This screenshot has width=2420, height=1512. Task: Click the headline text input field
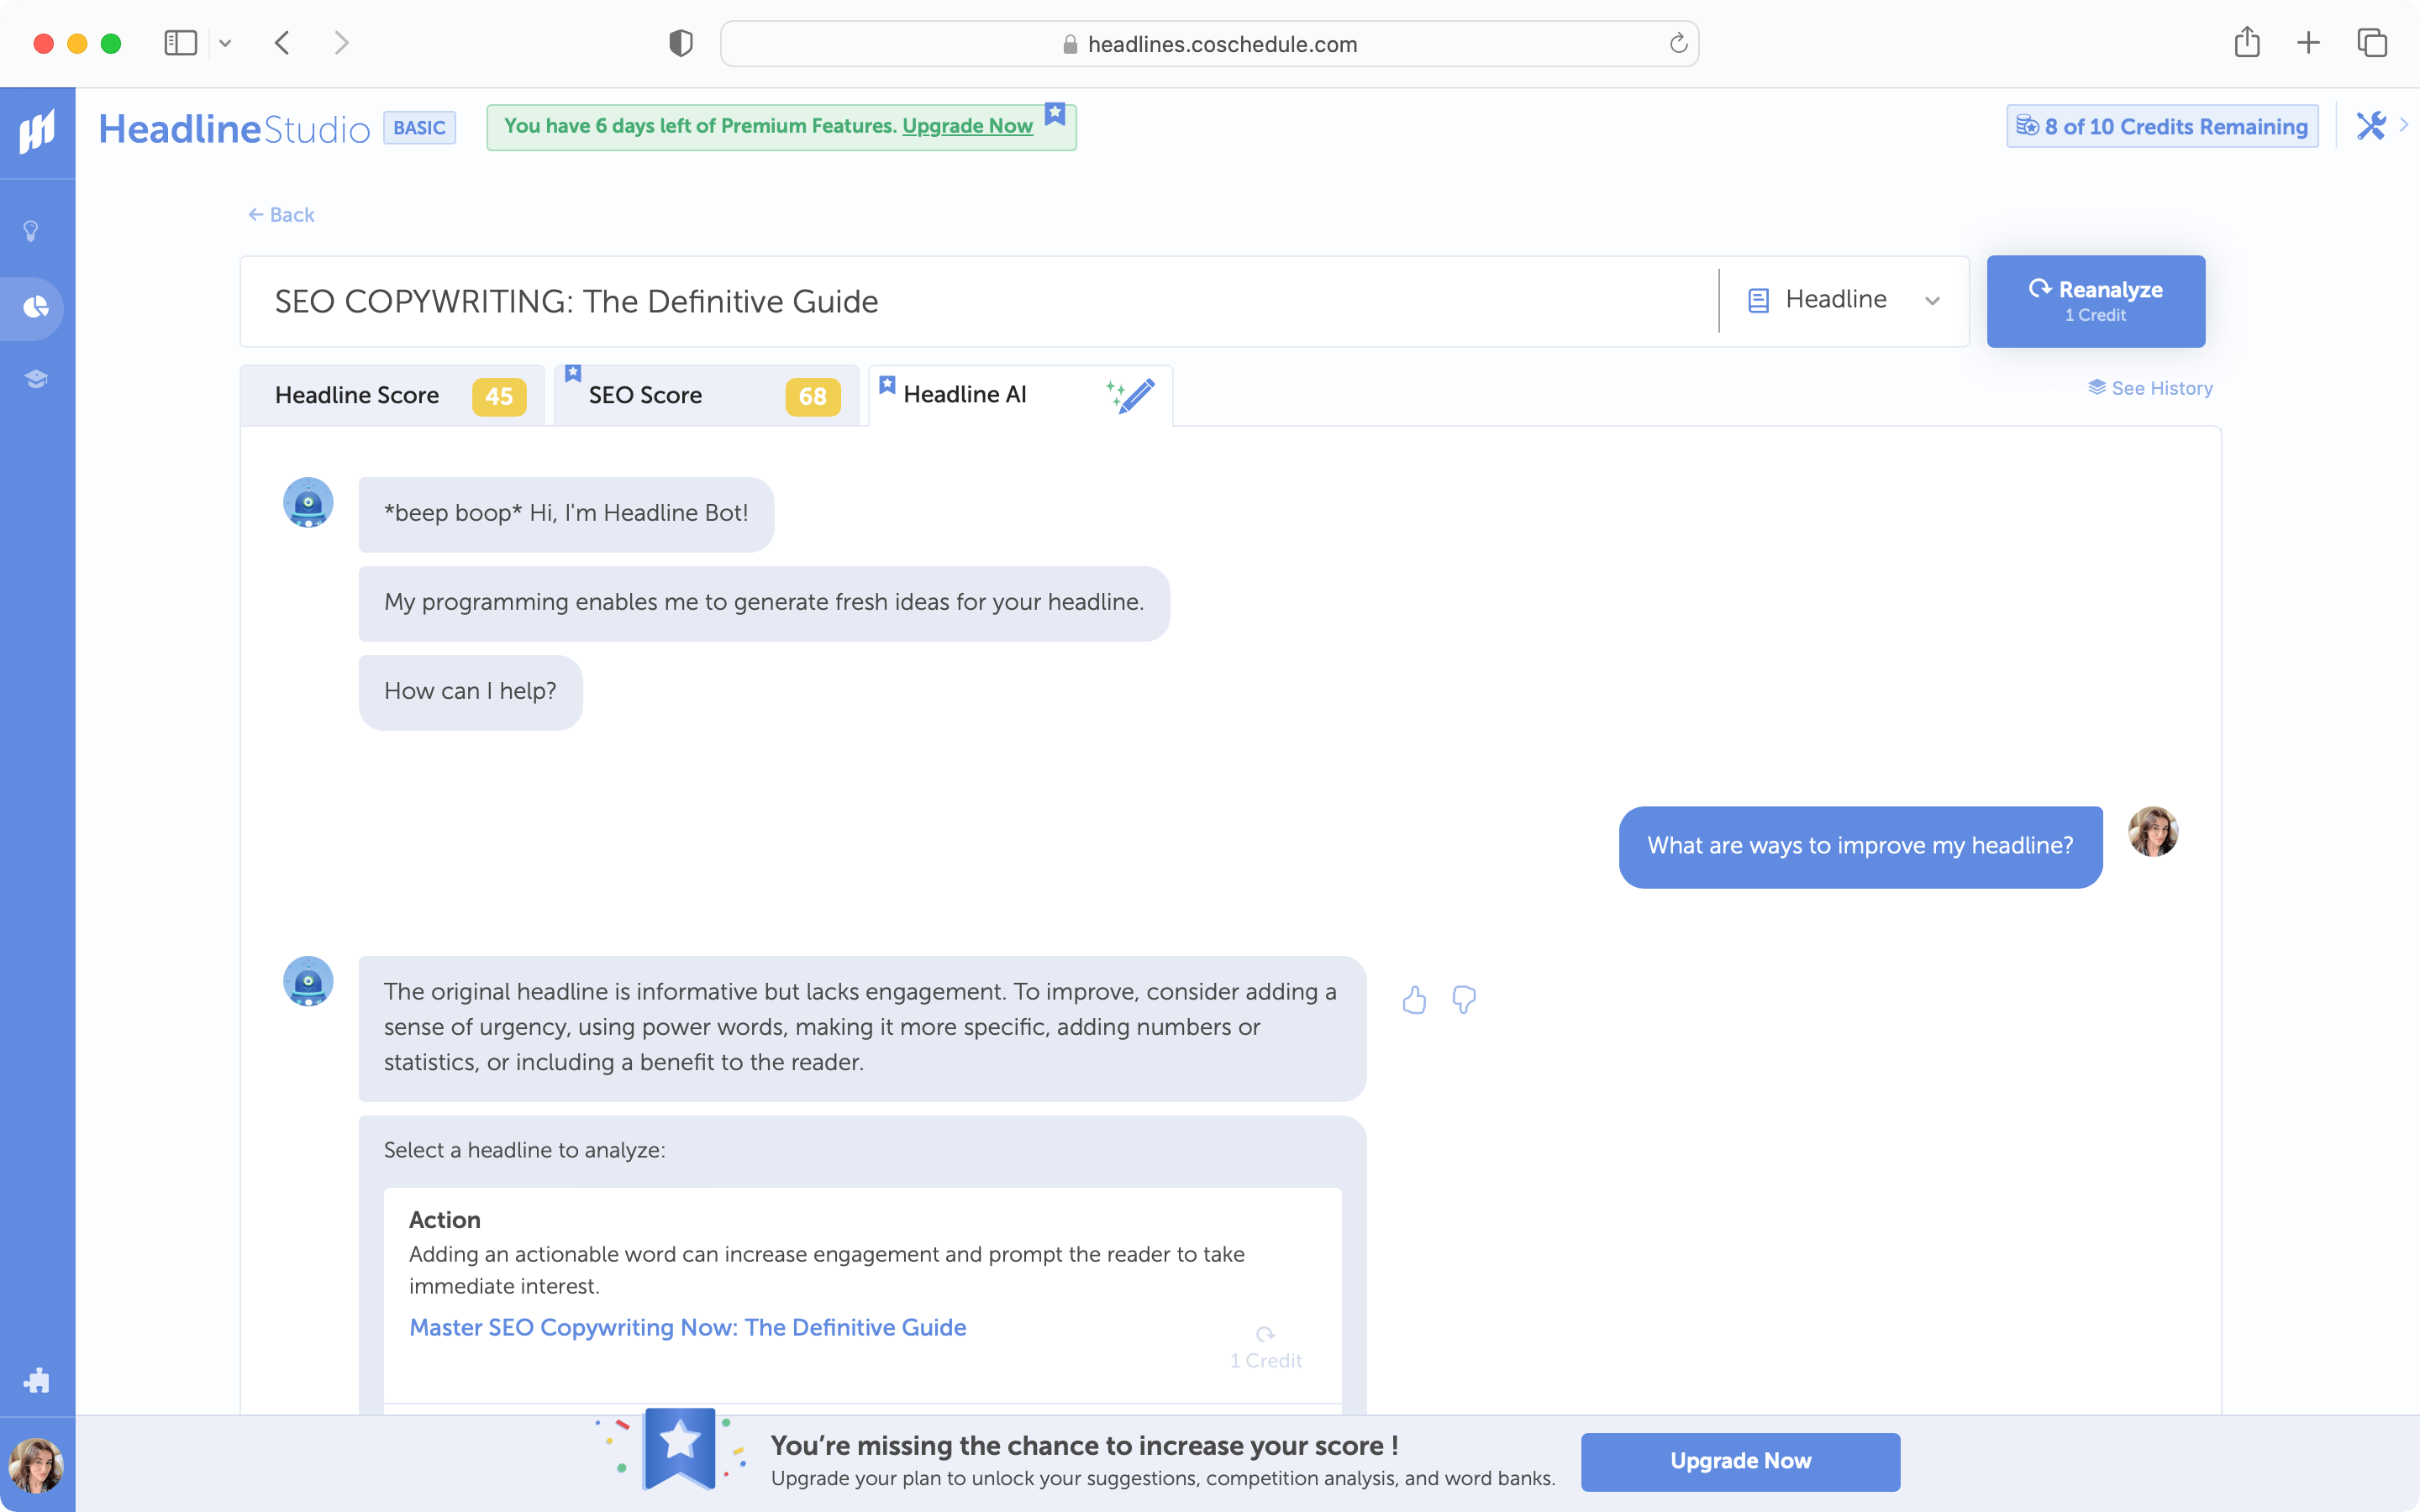pyautogui.click(x=980, y=301)
